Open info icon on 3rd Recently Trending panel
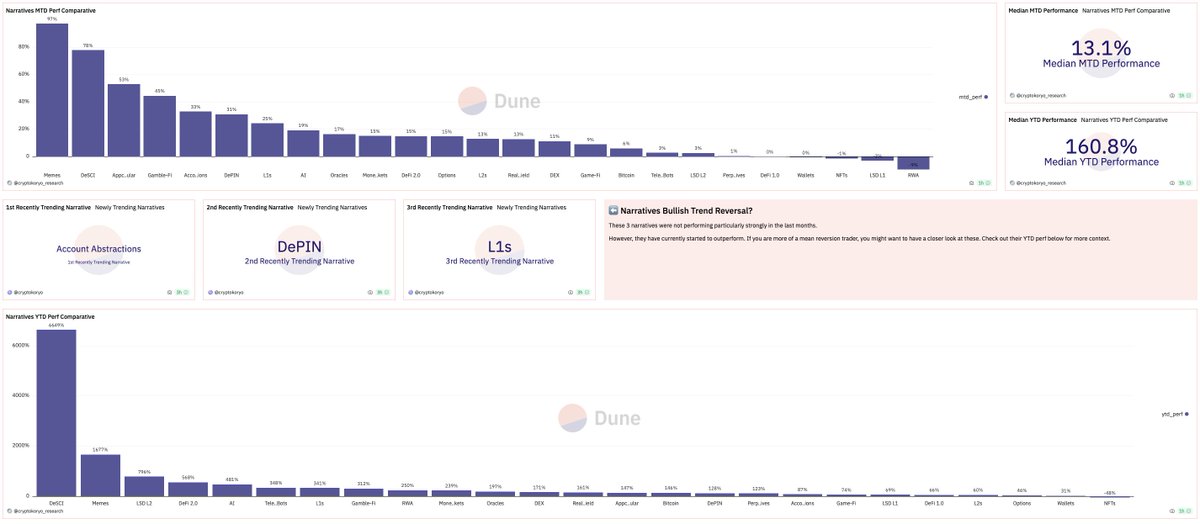This screenshot has width=1200, height=524. coord(571,292)
